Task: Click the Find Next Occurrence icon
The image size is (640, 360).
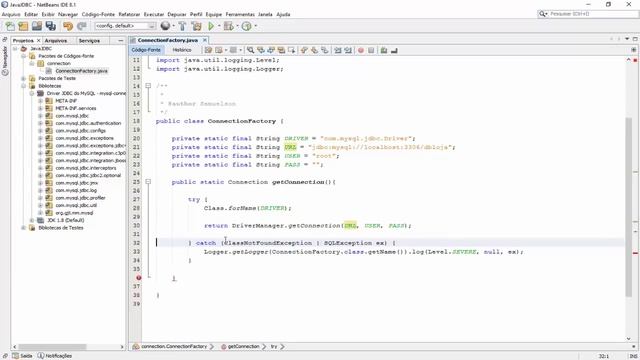Action: (271, 50)
